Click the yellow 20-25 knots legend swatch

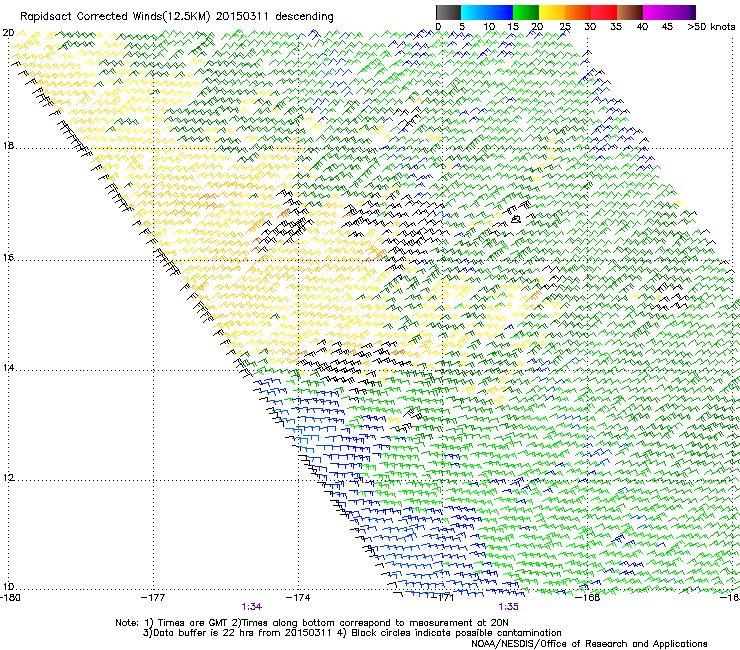click(x=552, y=12)
